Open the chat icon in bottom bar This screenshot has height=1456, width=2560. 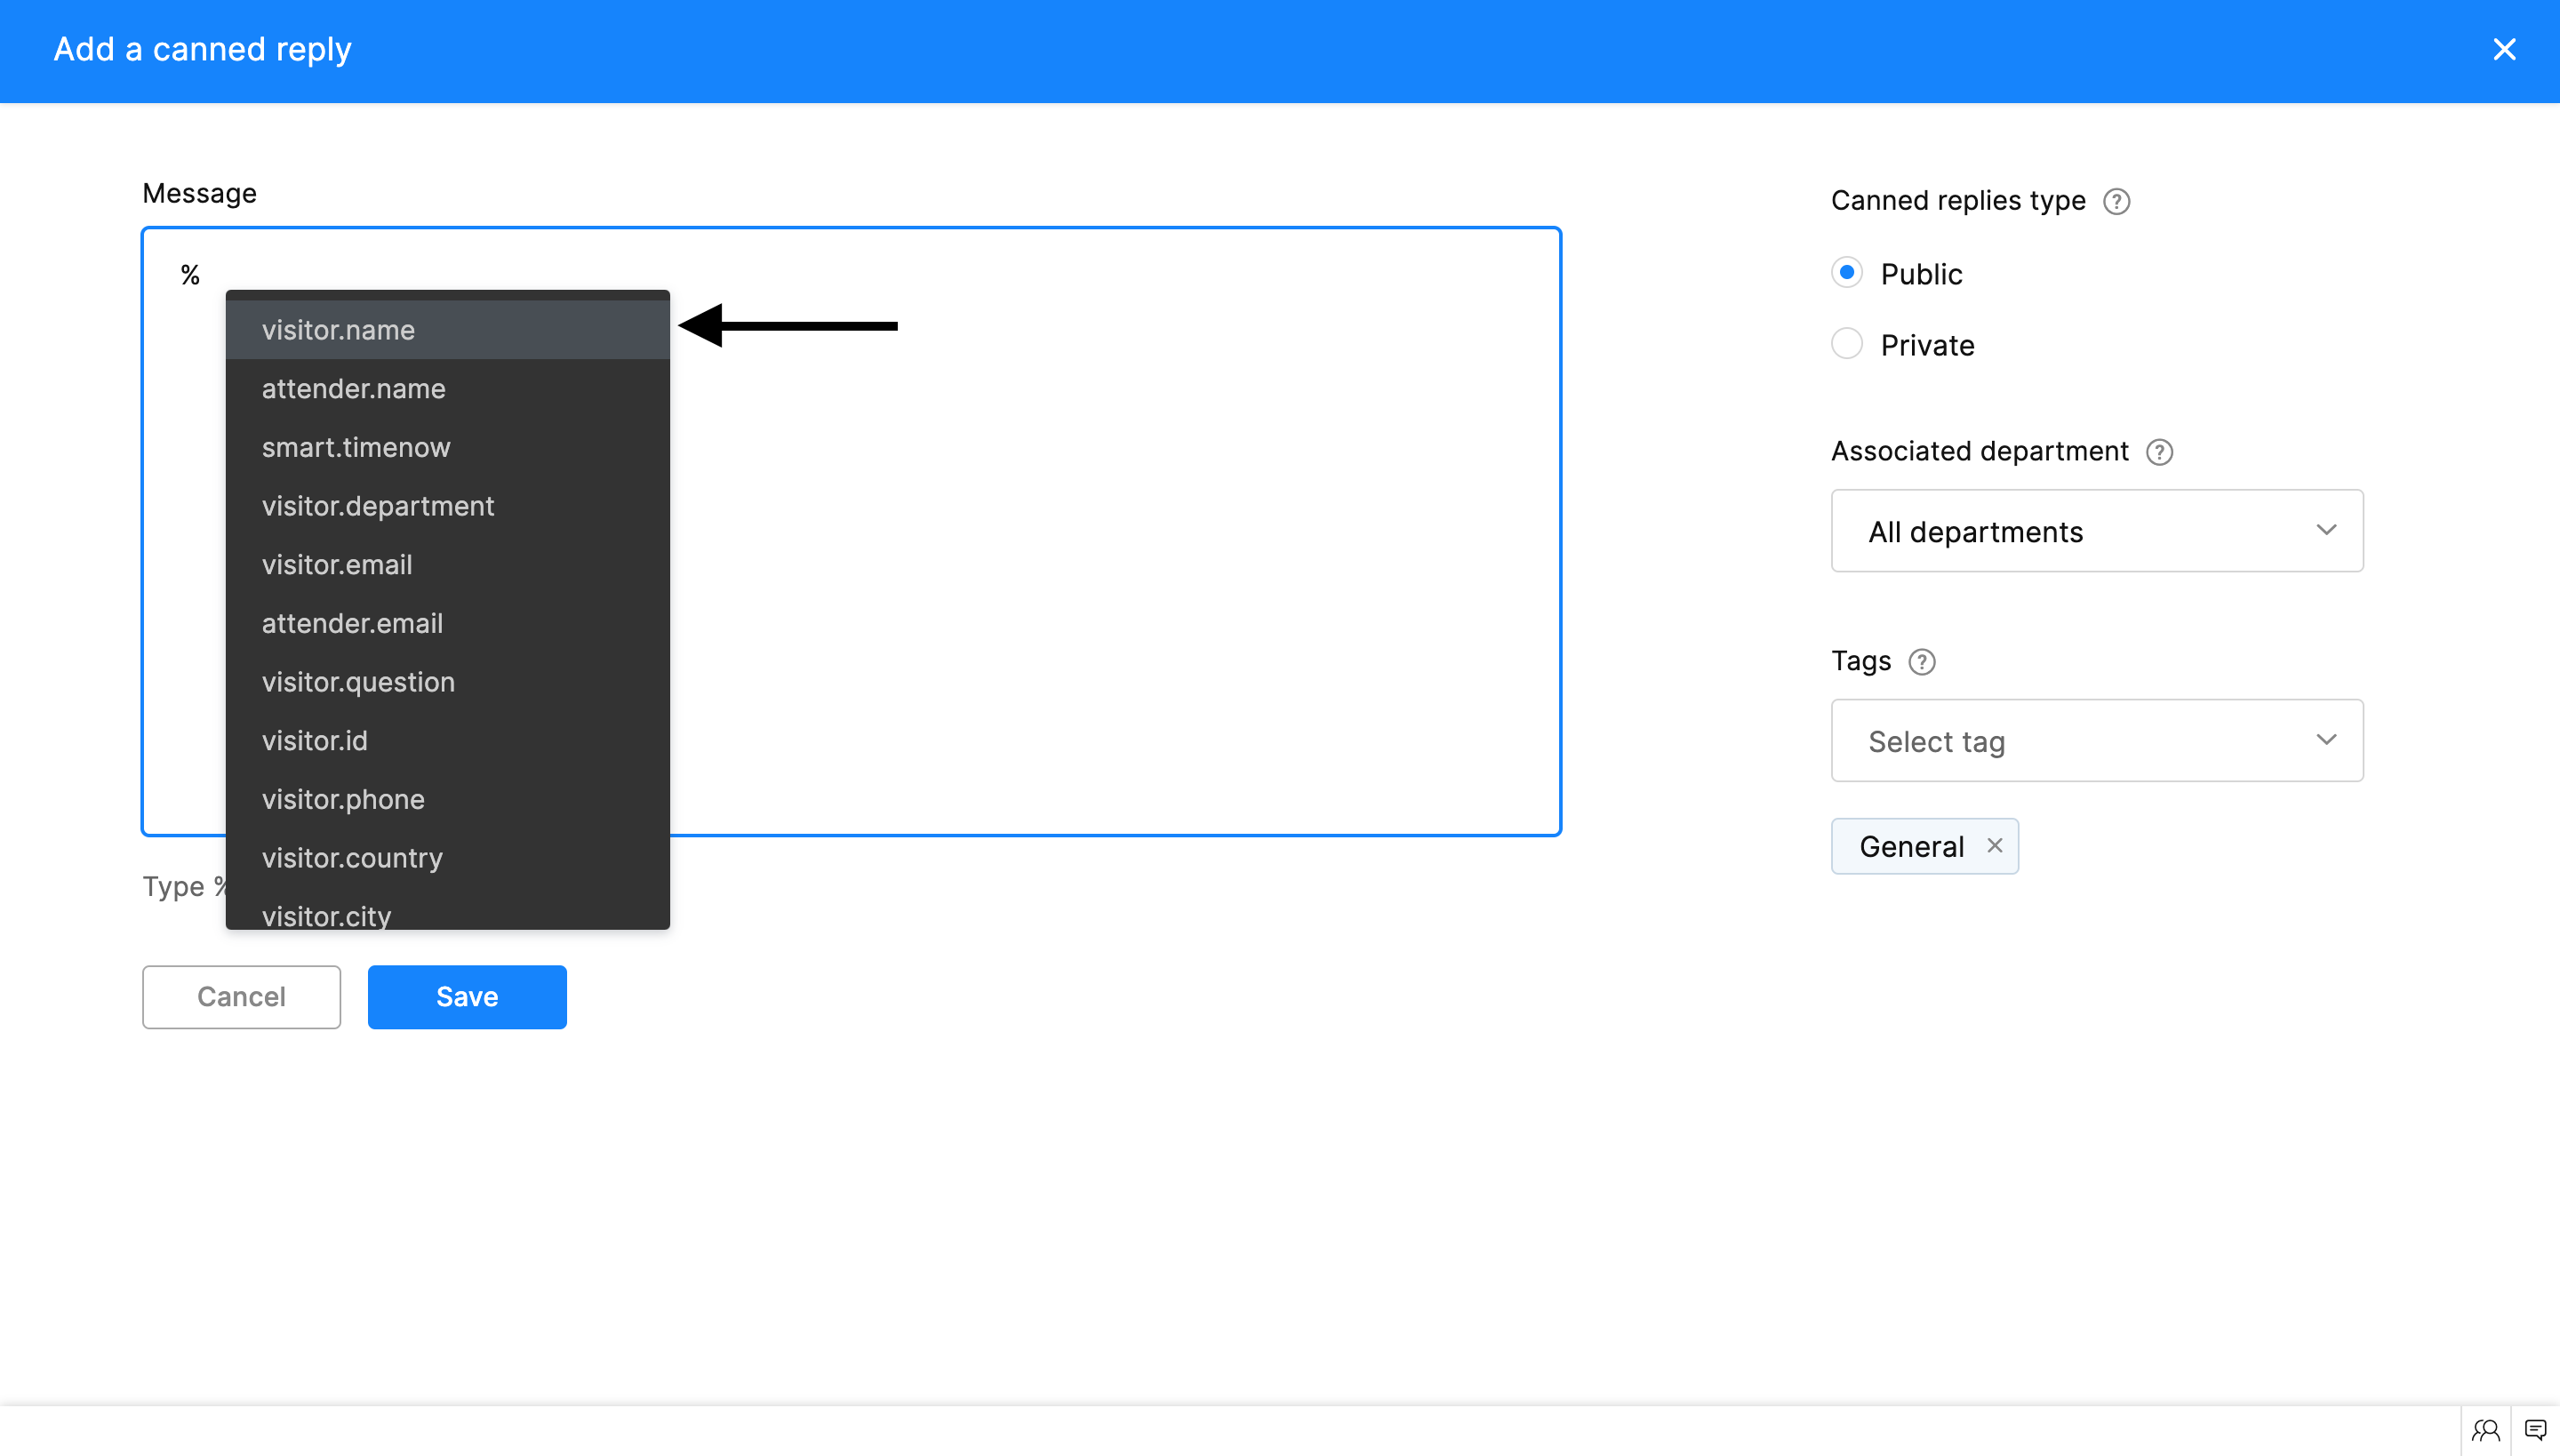click(2535, 1430)
